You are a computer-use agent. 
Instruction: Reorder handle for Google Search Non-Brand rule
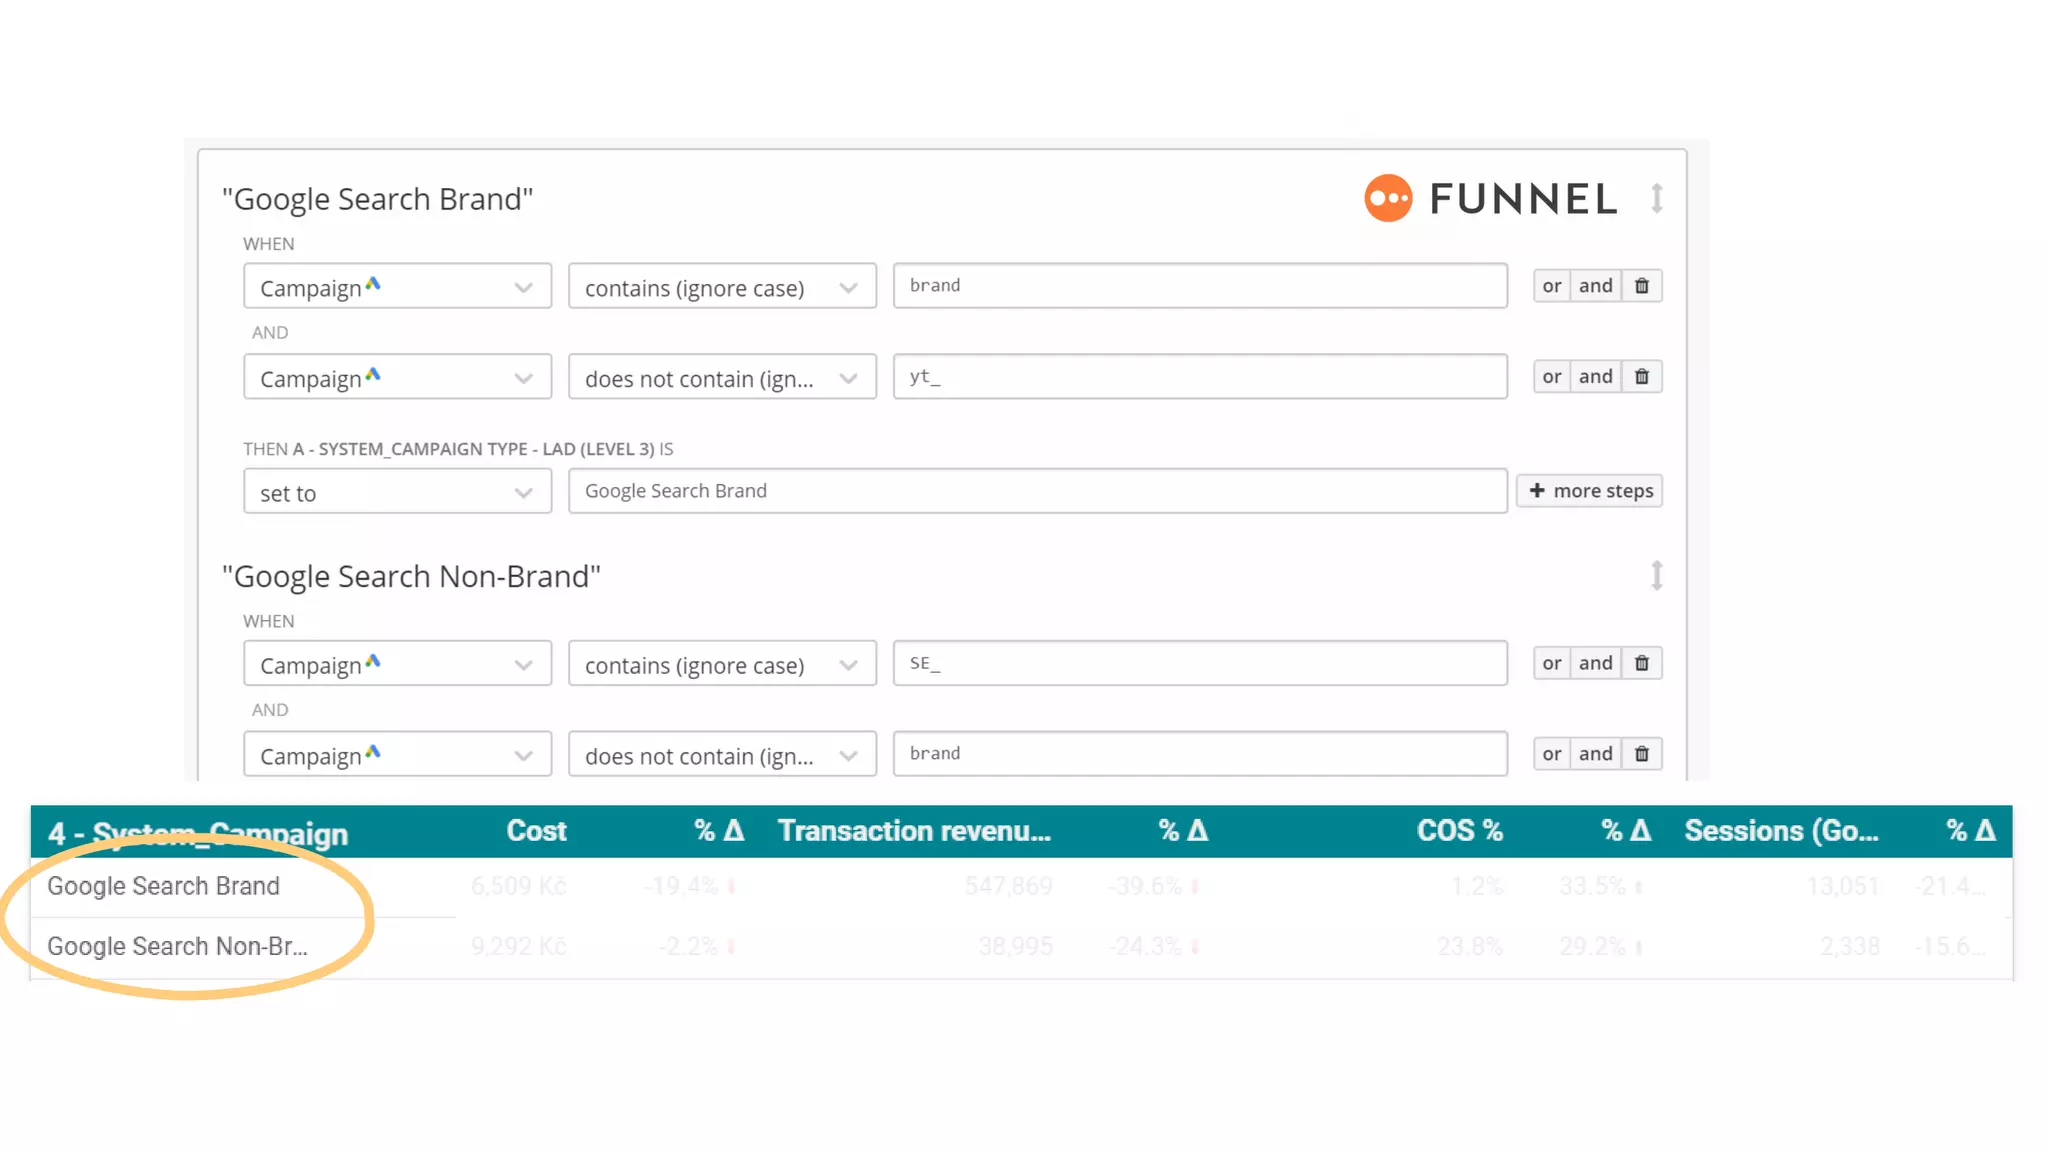(x=1656, y=576)
